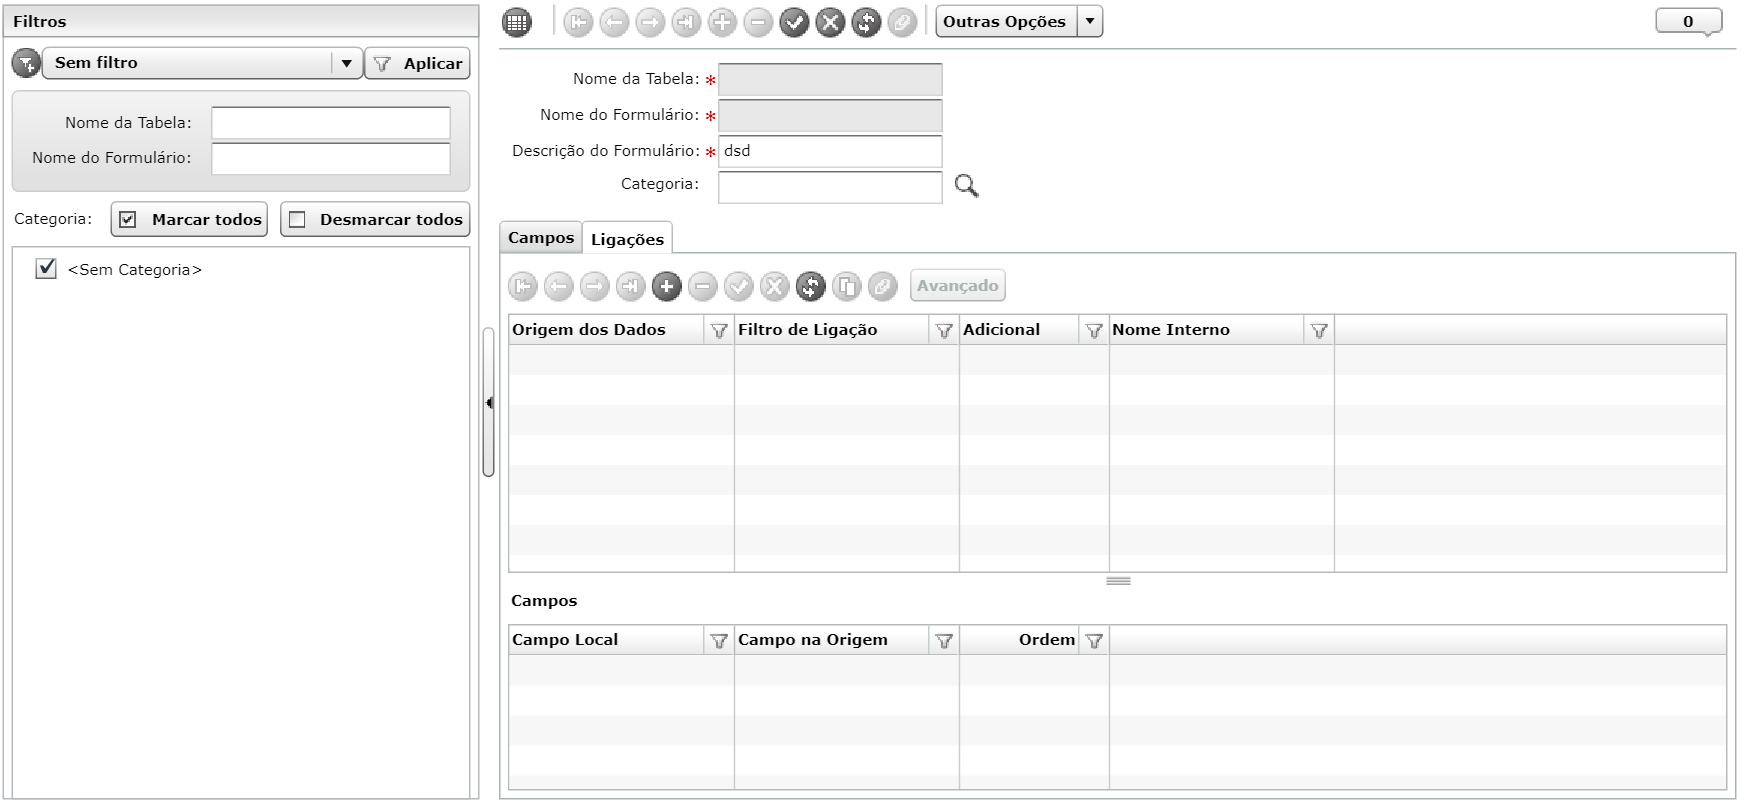Screen dimensions: 1741x806
Task: Focus the filter Nome do Formulário field
Action: [x=331, y=158]
